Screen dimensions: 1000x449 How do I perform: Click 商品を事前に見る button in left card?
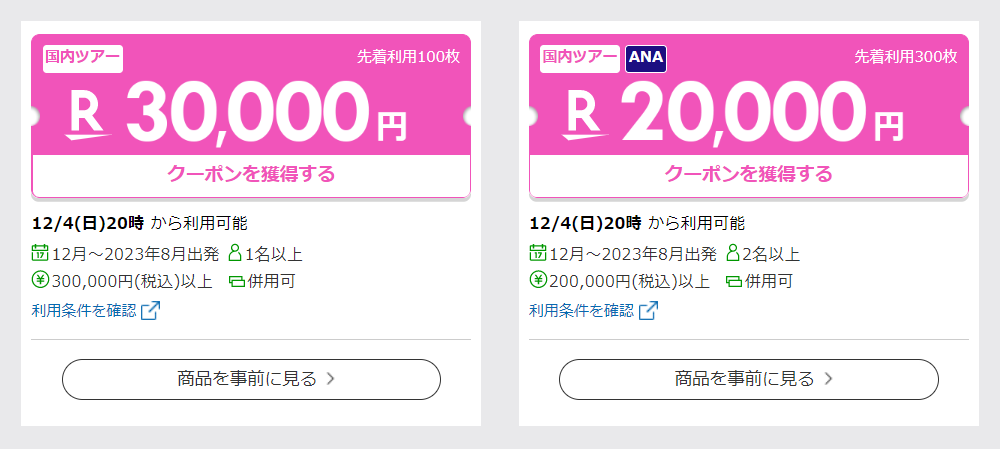click(251, 379)
